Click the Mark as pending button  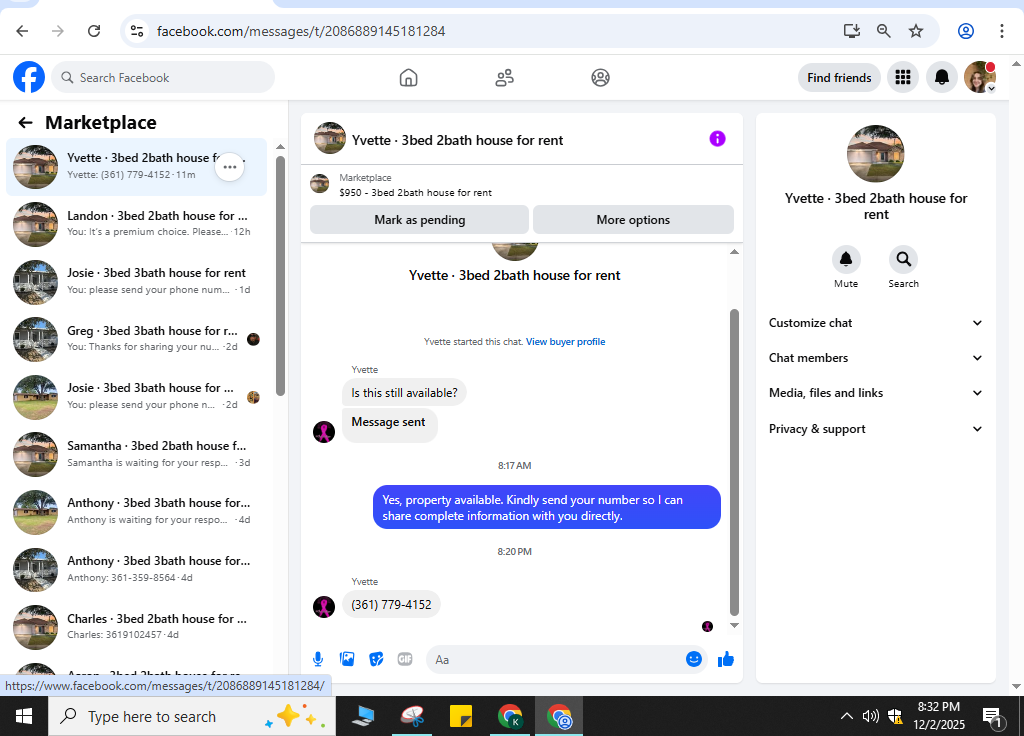tap(419, 219)
